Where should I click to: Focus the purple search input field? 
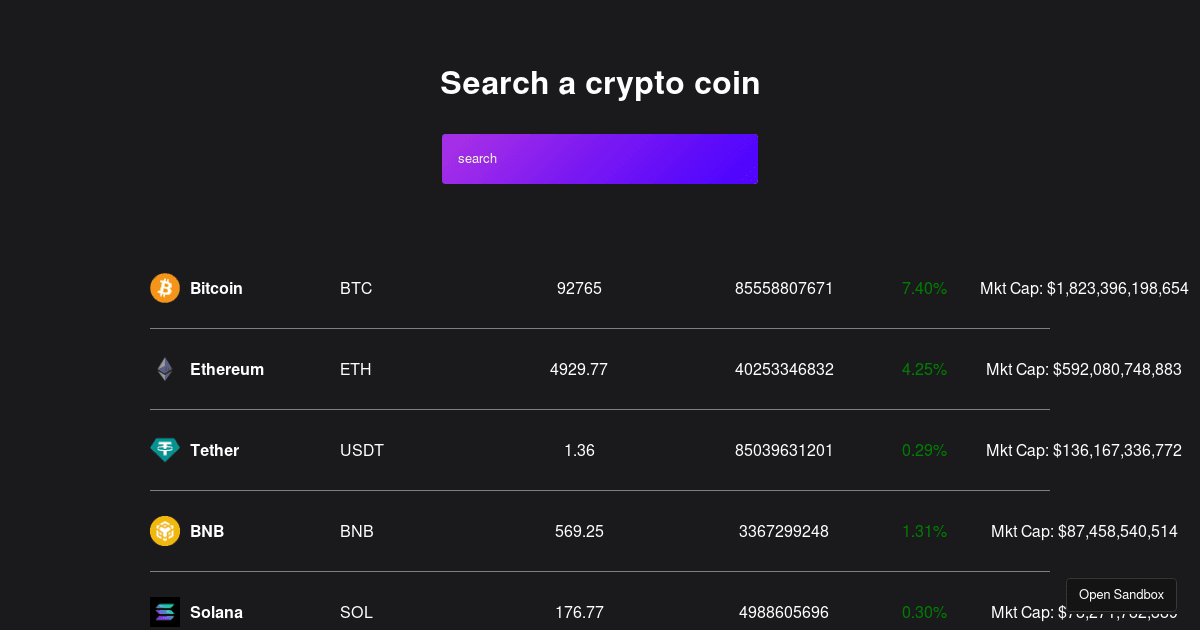pos(600,159)
